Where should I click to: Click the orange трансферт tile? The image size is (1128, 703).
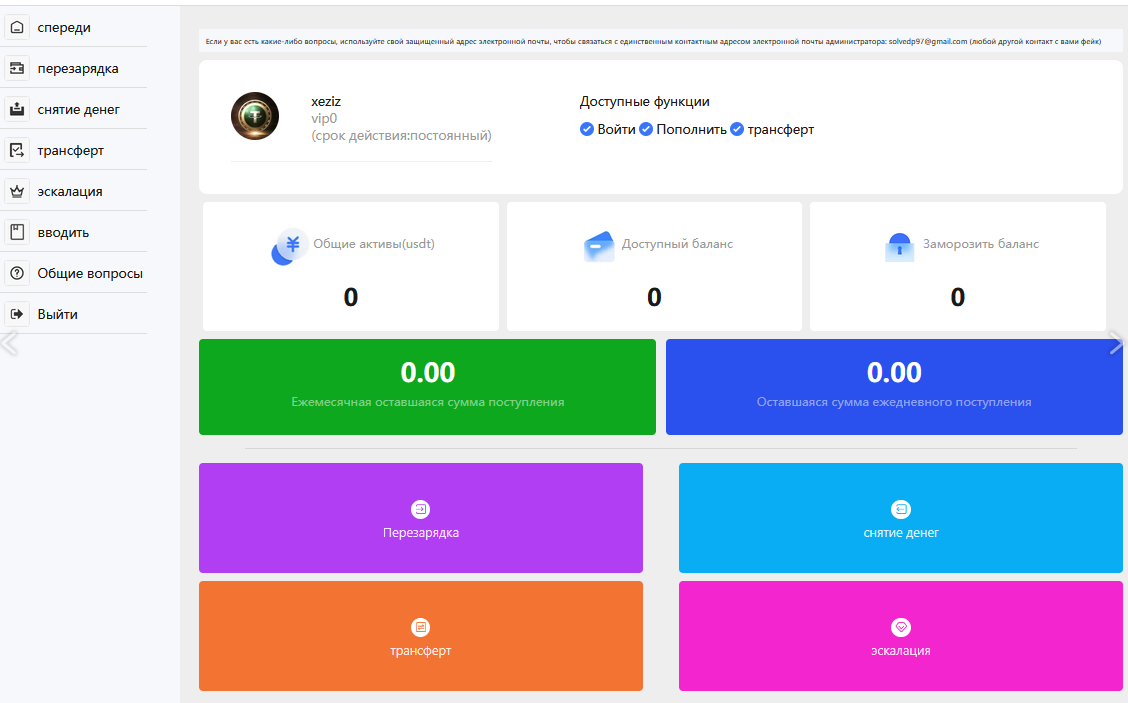pos(421,636)
